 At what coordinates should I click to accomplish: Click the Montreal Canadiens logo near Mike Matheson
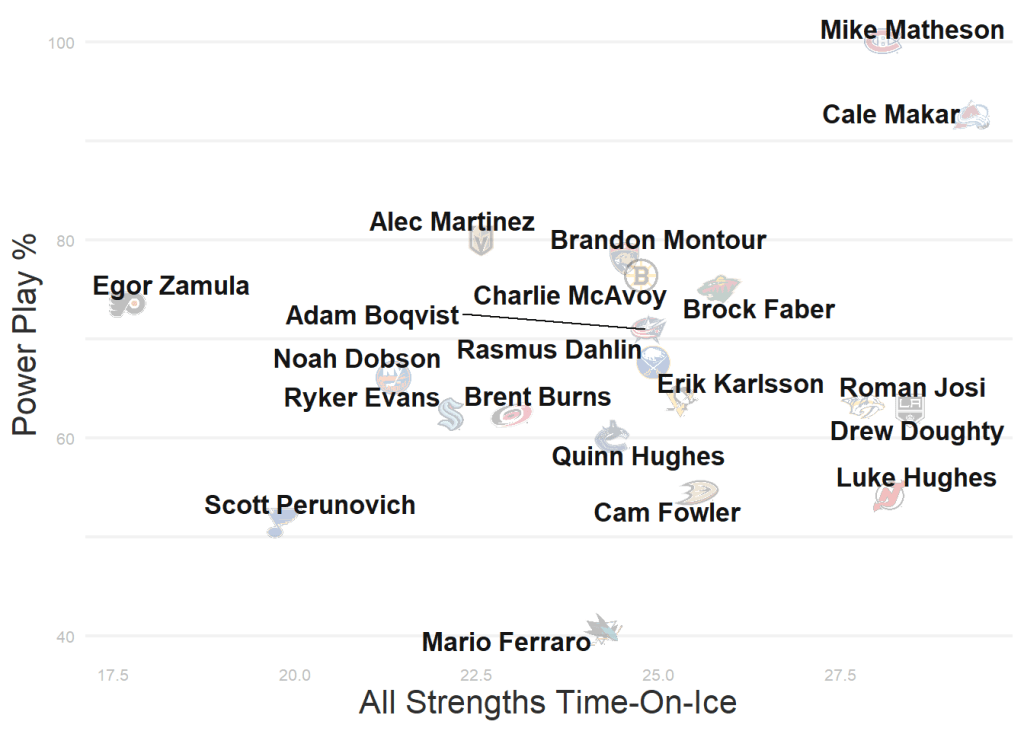pyautogui.click(x=882, y=43)
